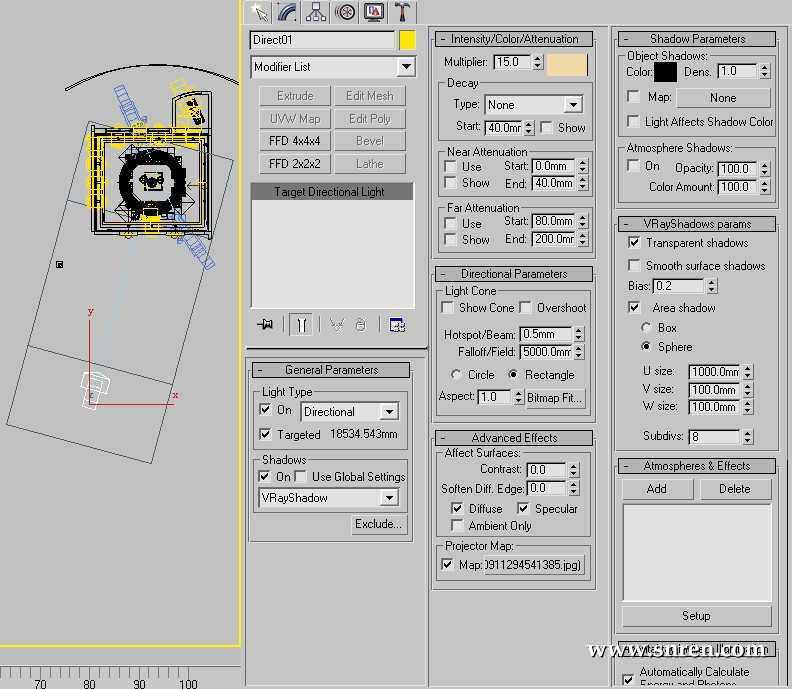Switch to the Modify panel tab
This screenshot has width=792, height=689.
pyautogui.click(x=288, y=12)
